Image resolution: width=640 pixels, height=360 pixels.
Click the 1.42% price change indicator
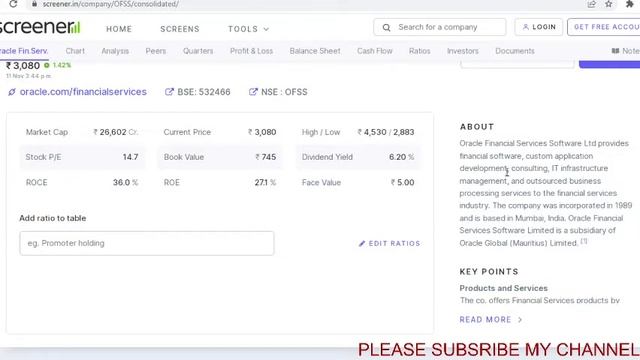[58, 65]
